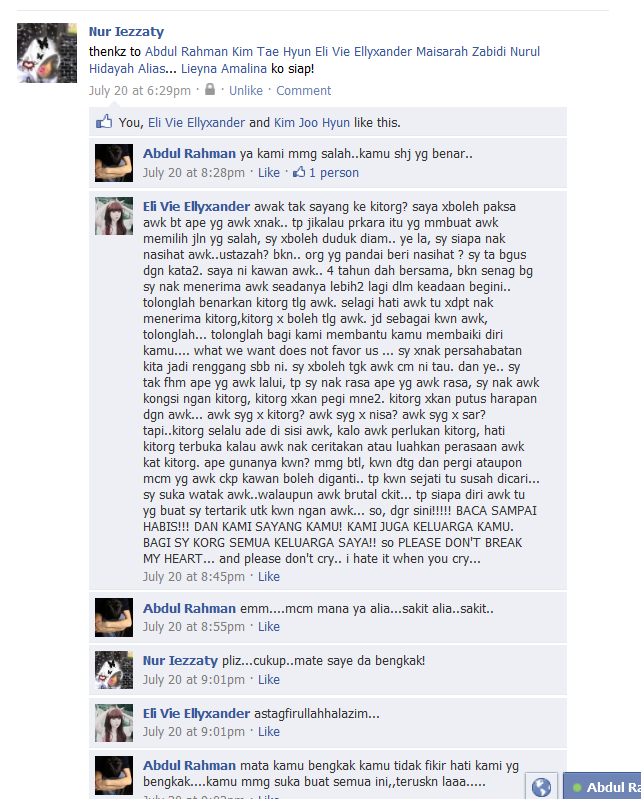This screenshot has width=641, height=799.
Task: Like Eli Vie Ellyxander's 8:45pm comment
Action: 269,577
